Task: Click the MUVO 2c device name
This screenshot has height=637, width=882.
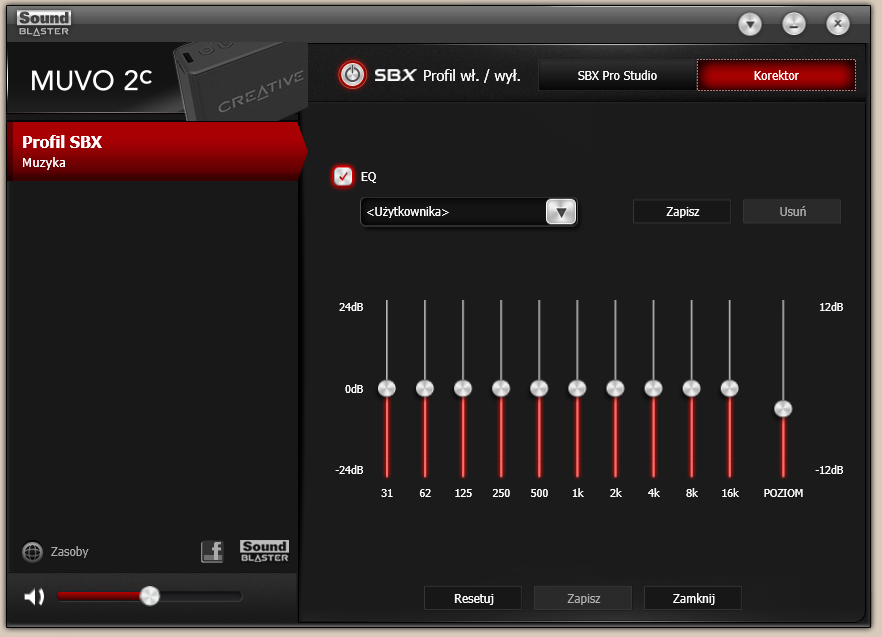Action: click(91, 80)
